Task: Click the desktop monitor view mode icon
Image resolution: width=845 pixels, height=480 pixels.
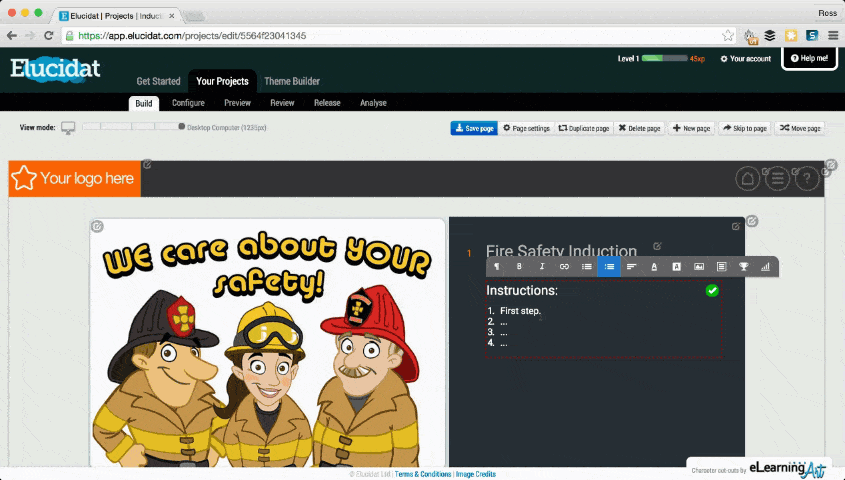Action: 68,128
